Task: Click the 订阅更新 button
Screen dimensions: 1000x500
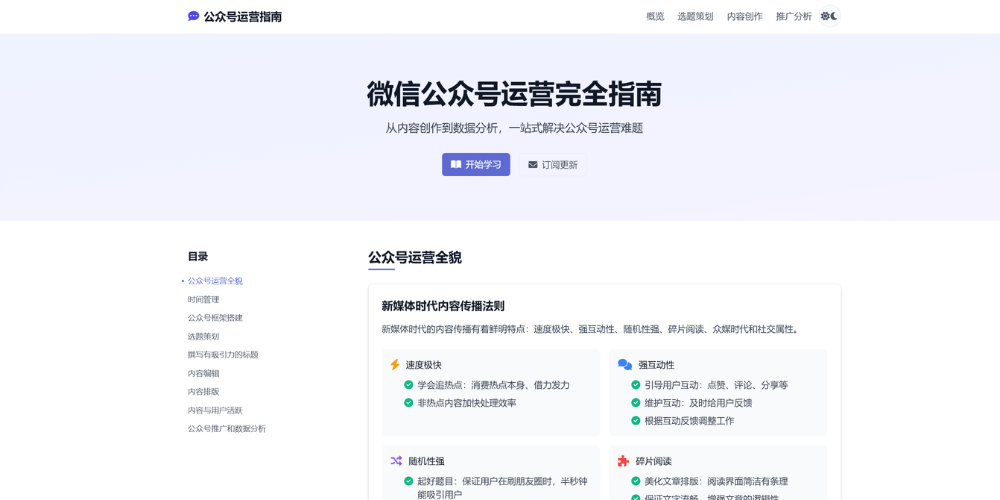Action: pos(552,165)
